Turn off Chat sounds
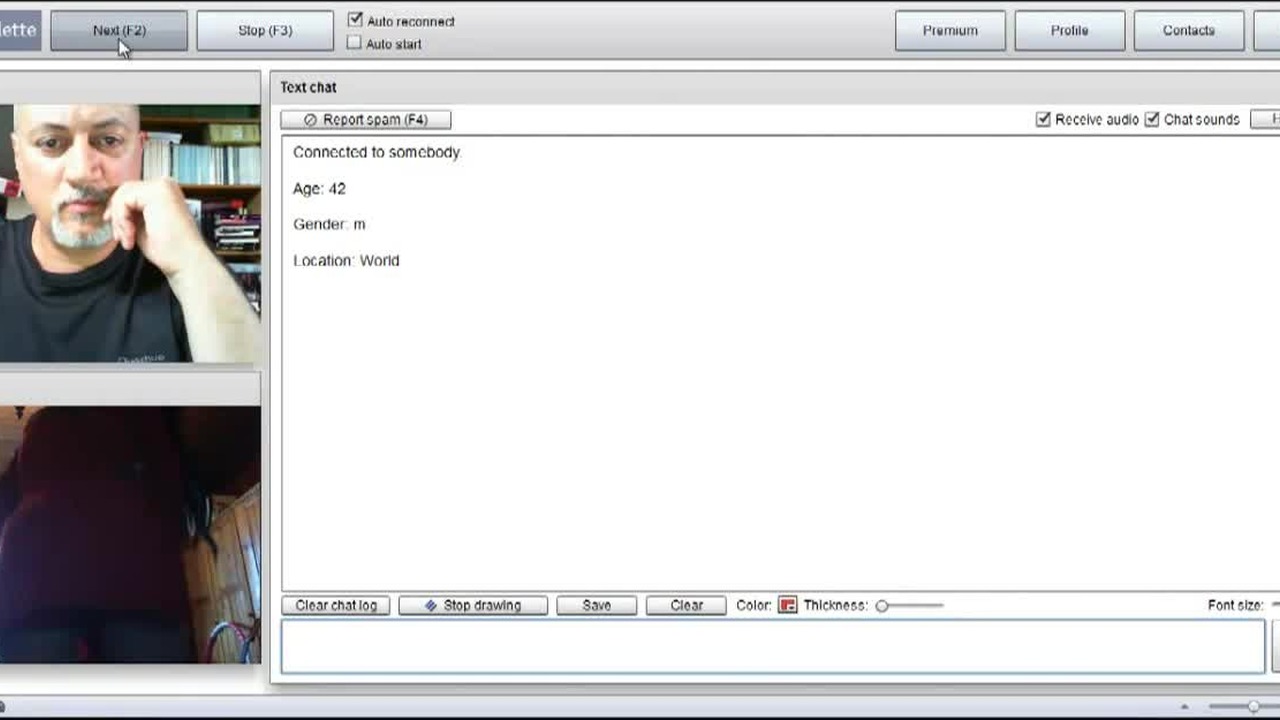1280x720 pixels. point(1152,120)
